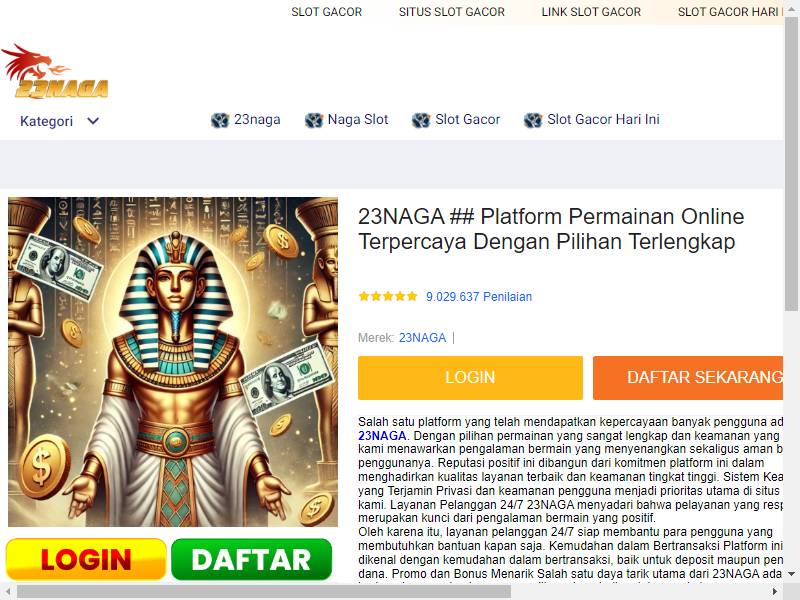Screen dimensions: 800x600
Task: Click the yellow LOGIN image button
Action: tap(86, 559)
